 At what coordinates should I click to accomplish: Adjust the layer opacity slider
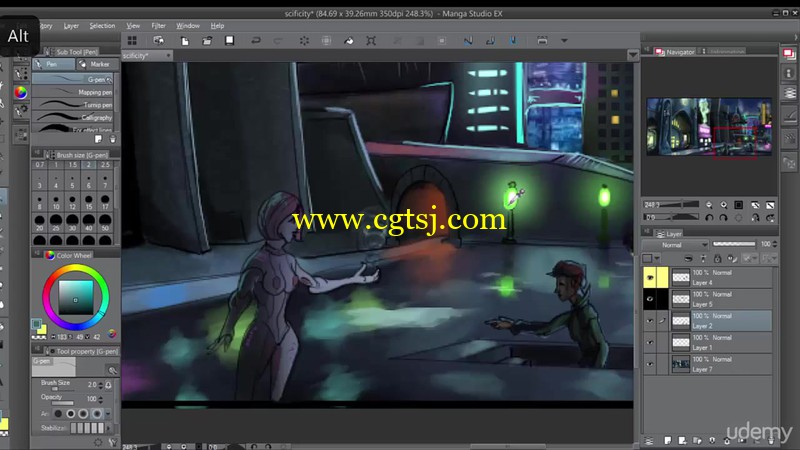[734, 244]
